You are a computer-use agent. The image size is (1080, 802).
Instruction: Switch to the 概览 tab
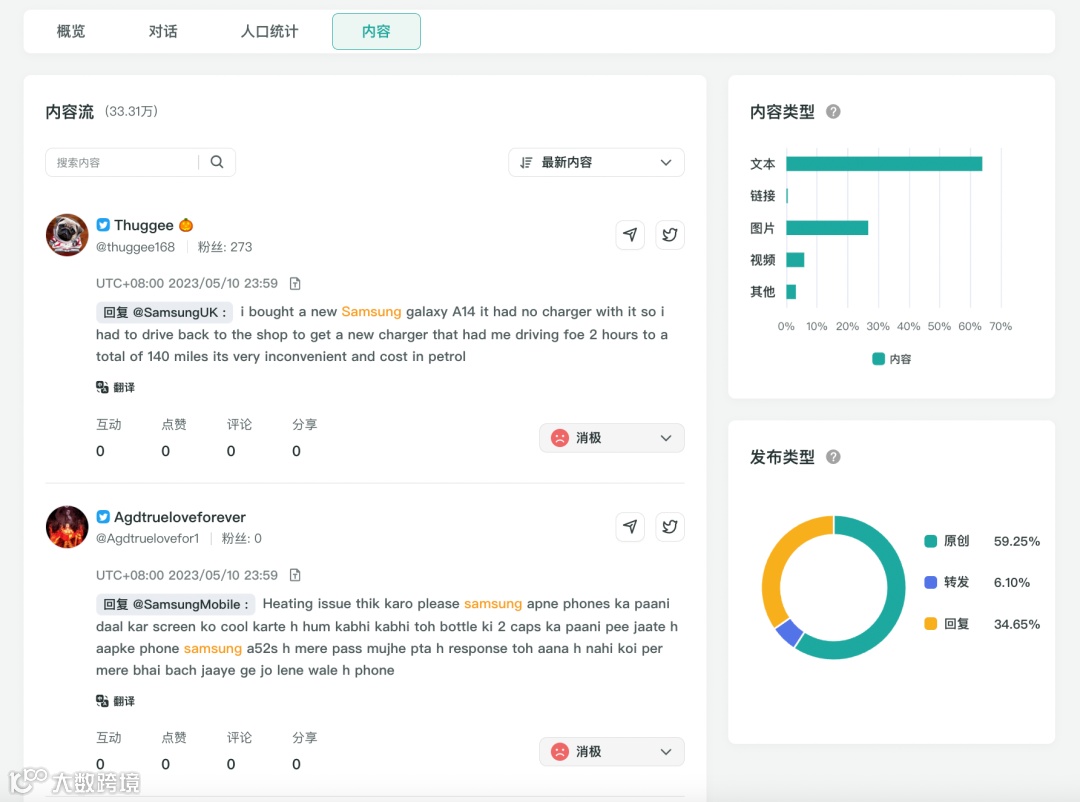tap(71, 31)
